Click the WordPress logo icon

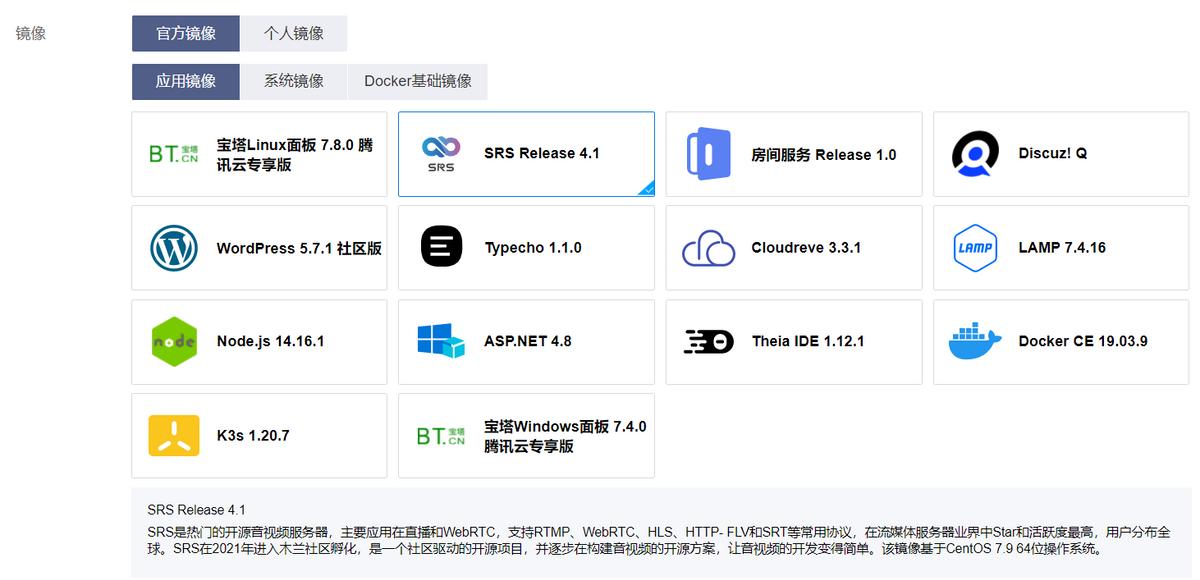(x=174, y=247)
